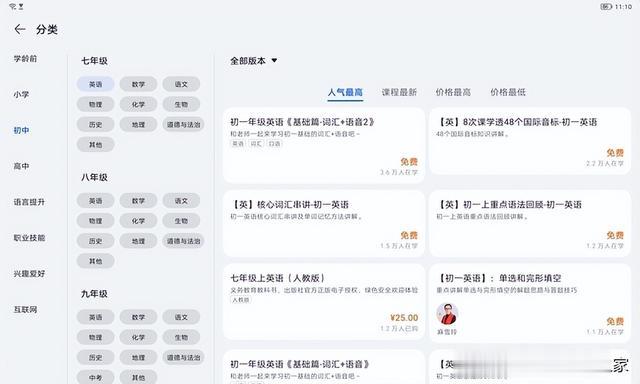
Task: Open course 初一年级英语《基础篇-词汇+语音》
Action: tap(324, 367)
